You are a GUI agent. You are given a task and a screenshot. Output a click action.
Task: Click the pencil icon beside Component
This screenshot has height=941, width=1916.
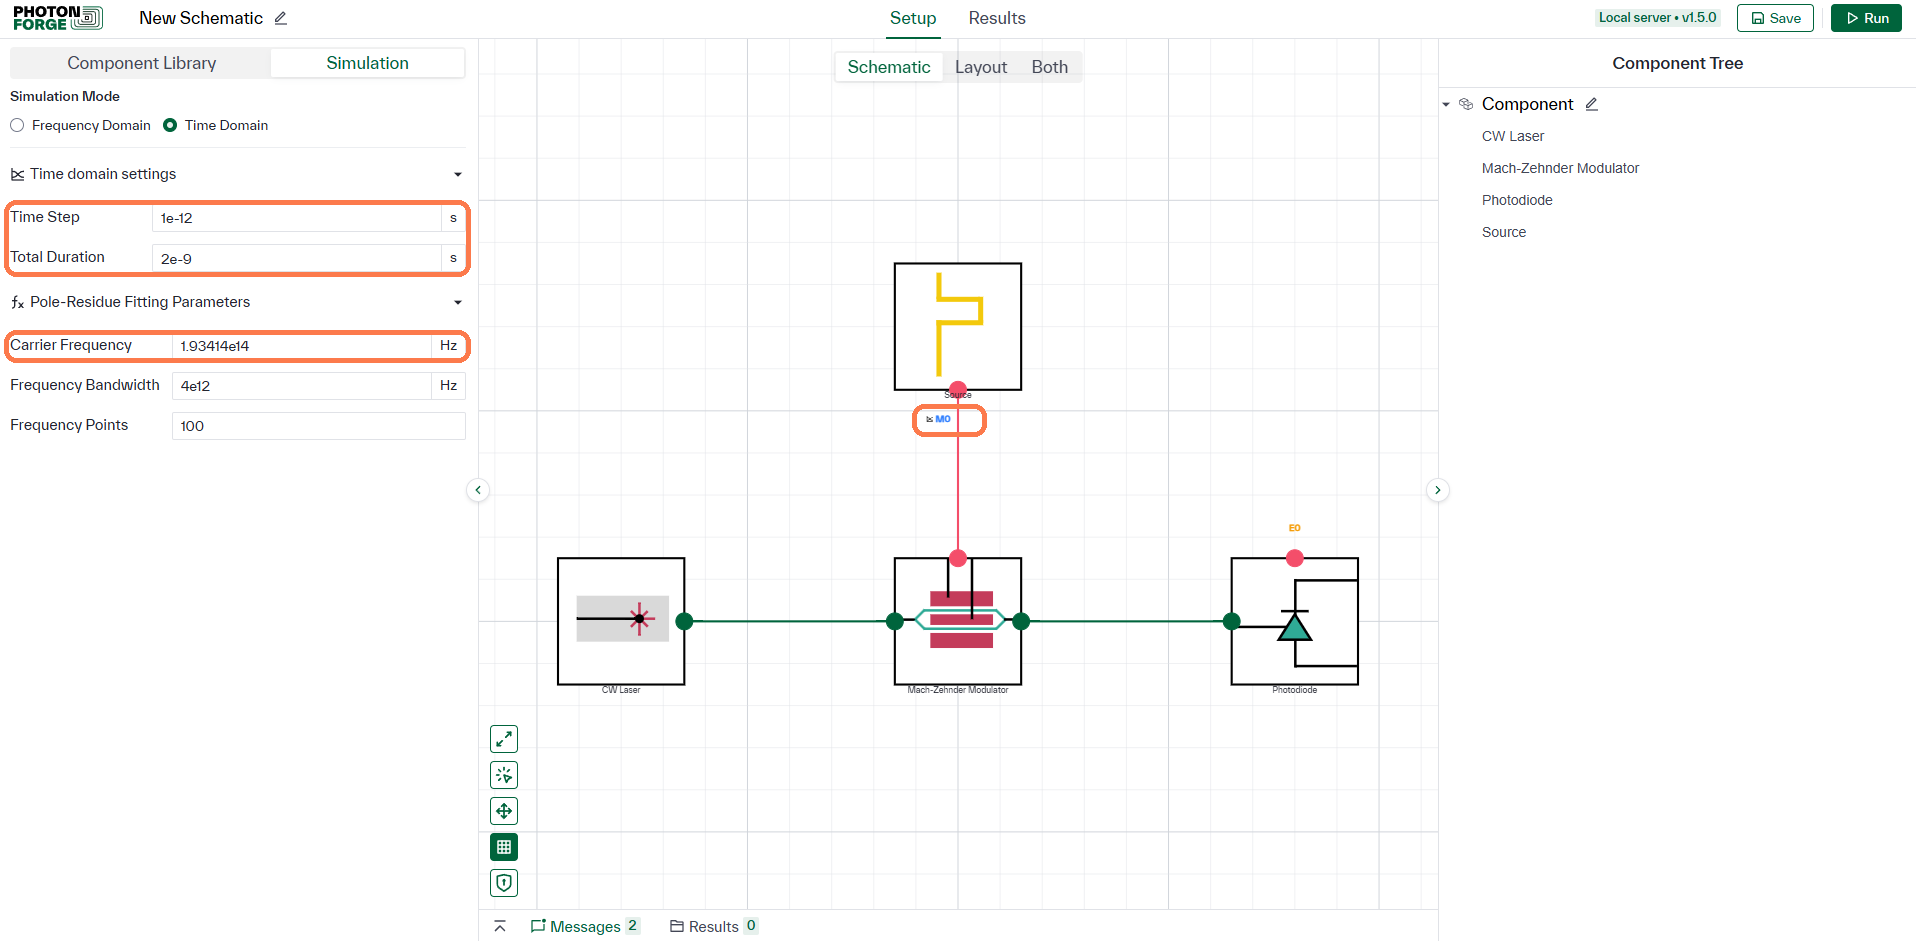(x=1592, y=104)
